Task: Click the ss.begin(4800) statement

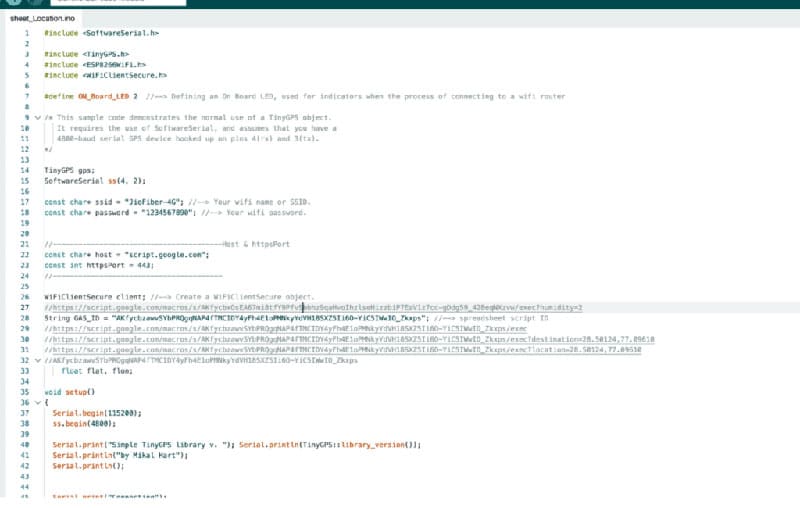Action: coord(84,423)
